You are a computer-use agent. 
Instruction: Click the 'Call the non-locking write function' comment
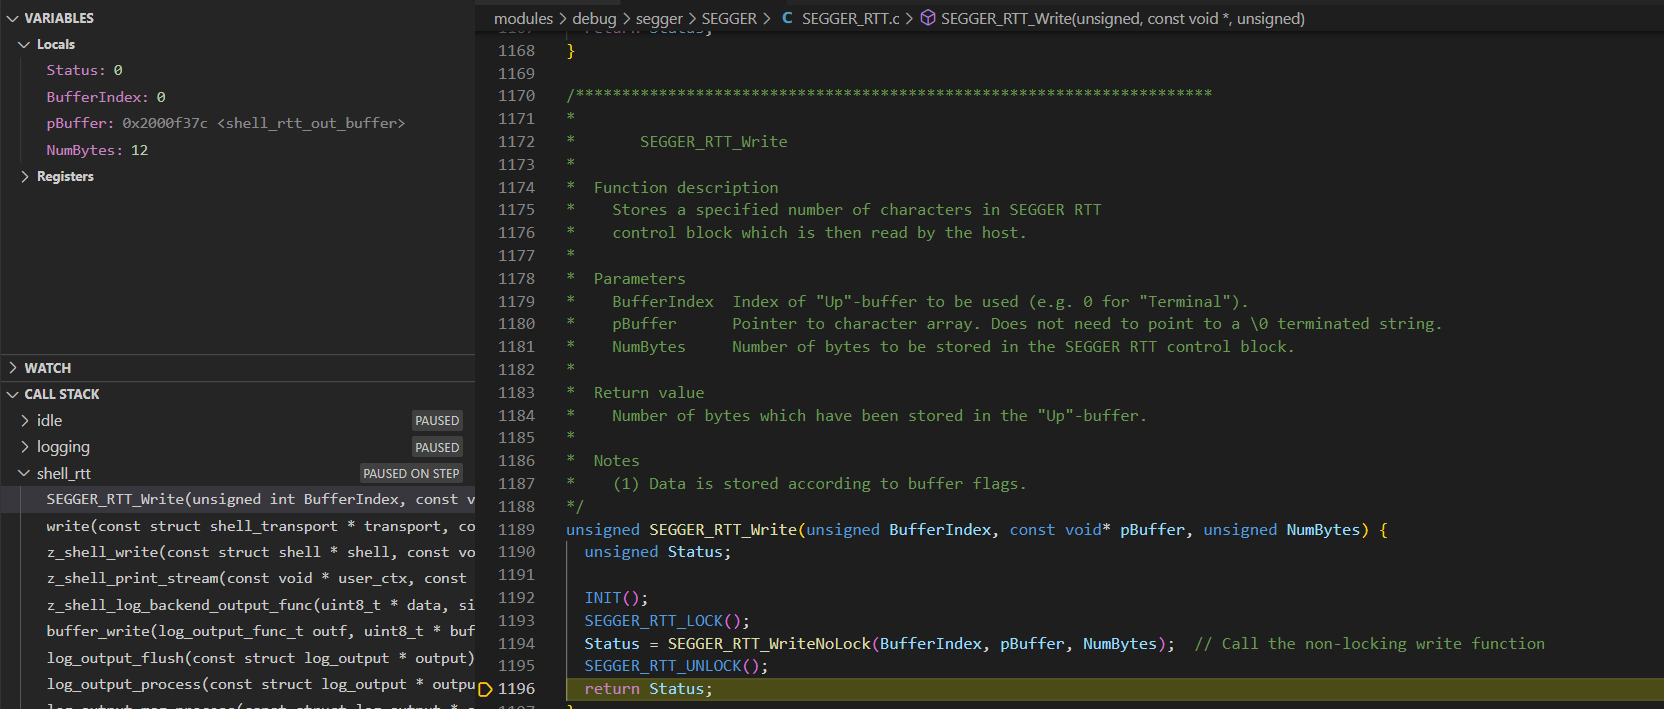tap(1370, 644)
